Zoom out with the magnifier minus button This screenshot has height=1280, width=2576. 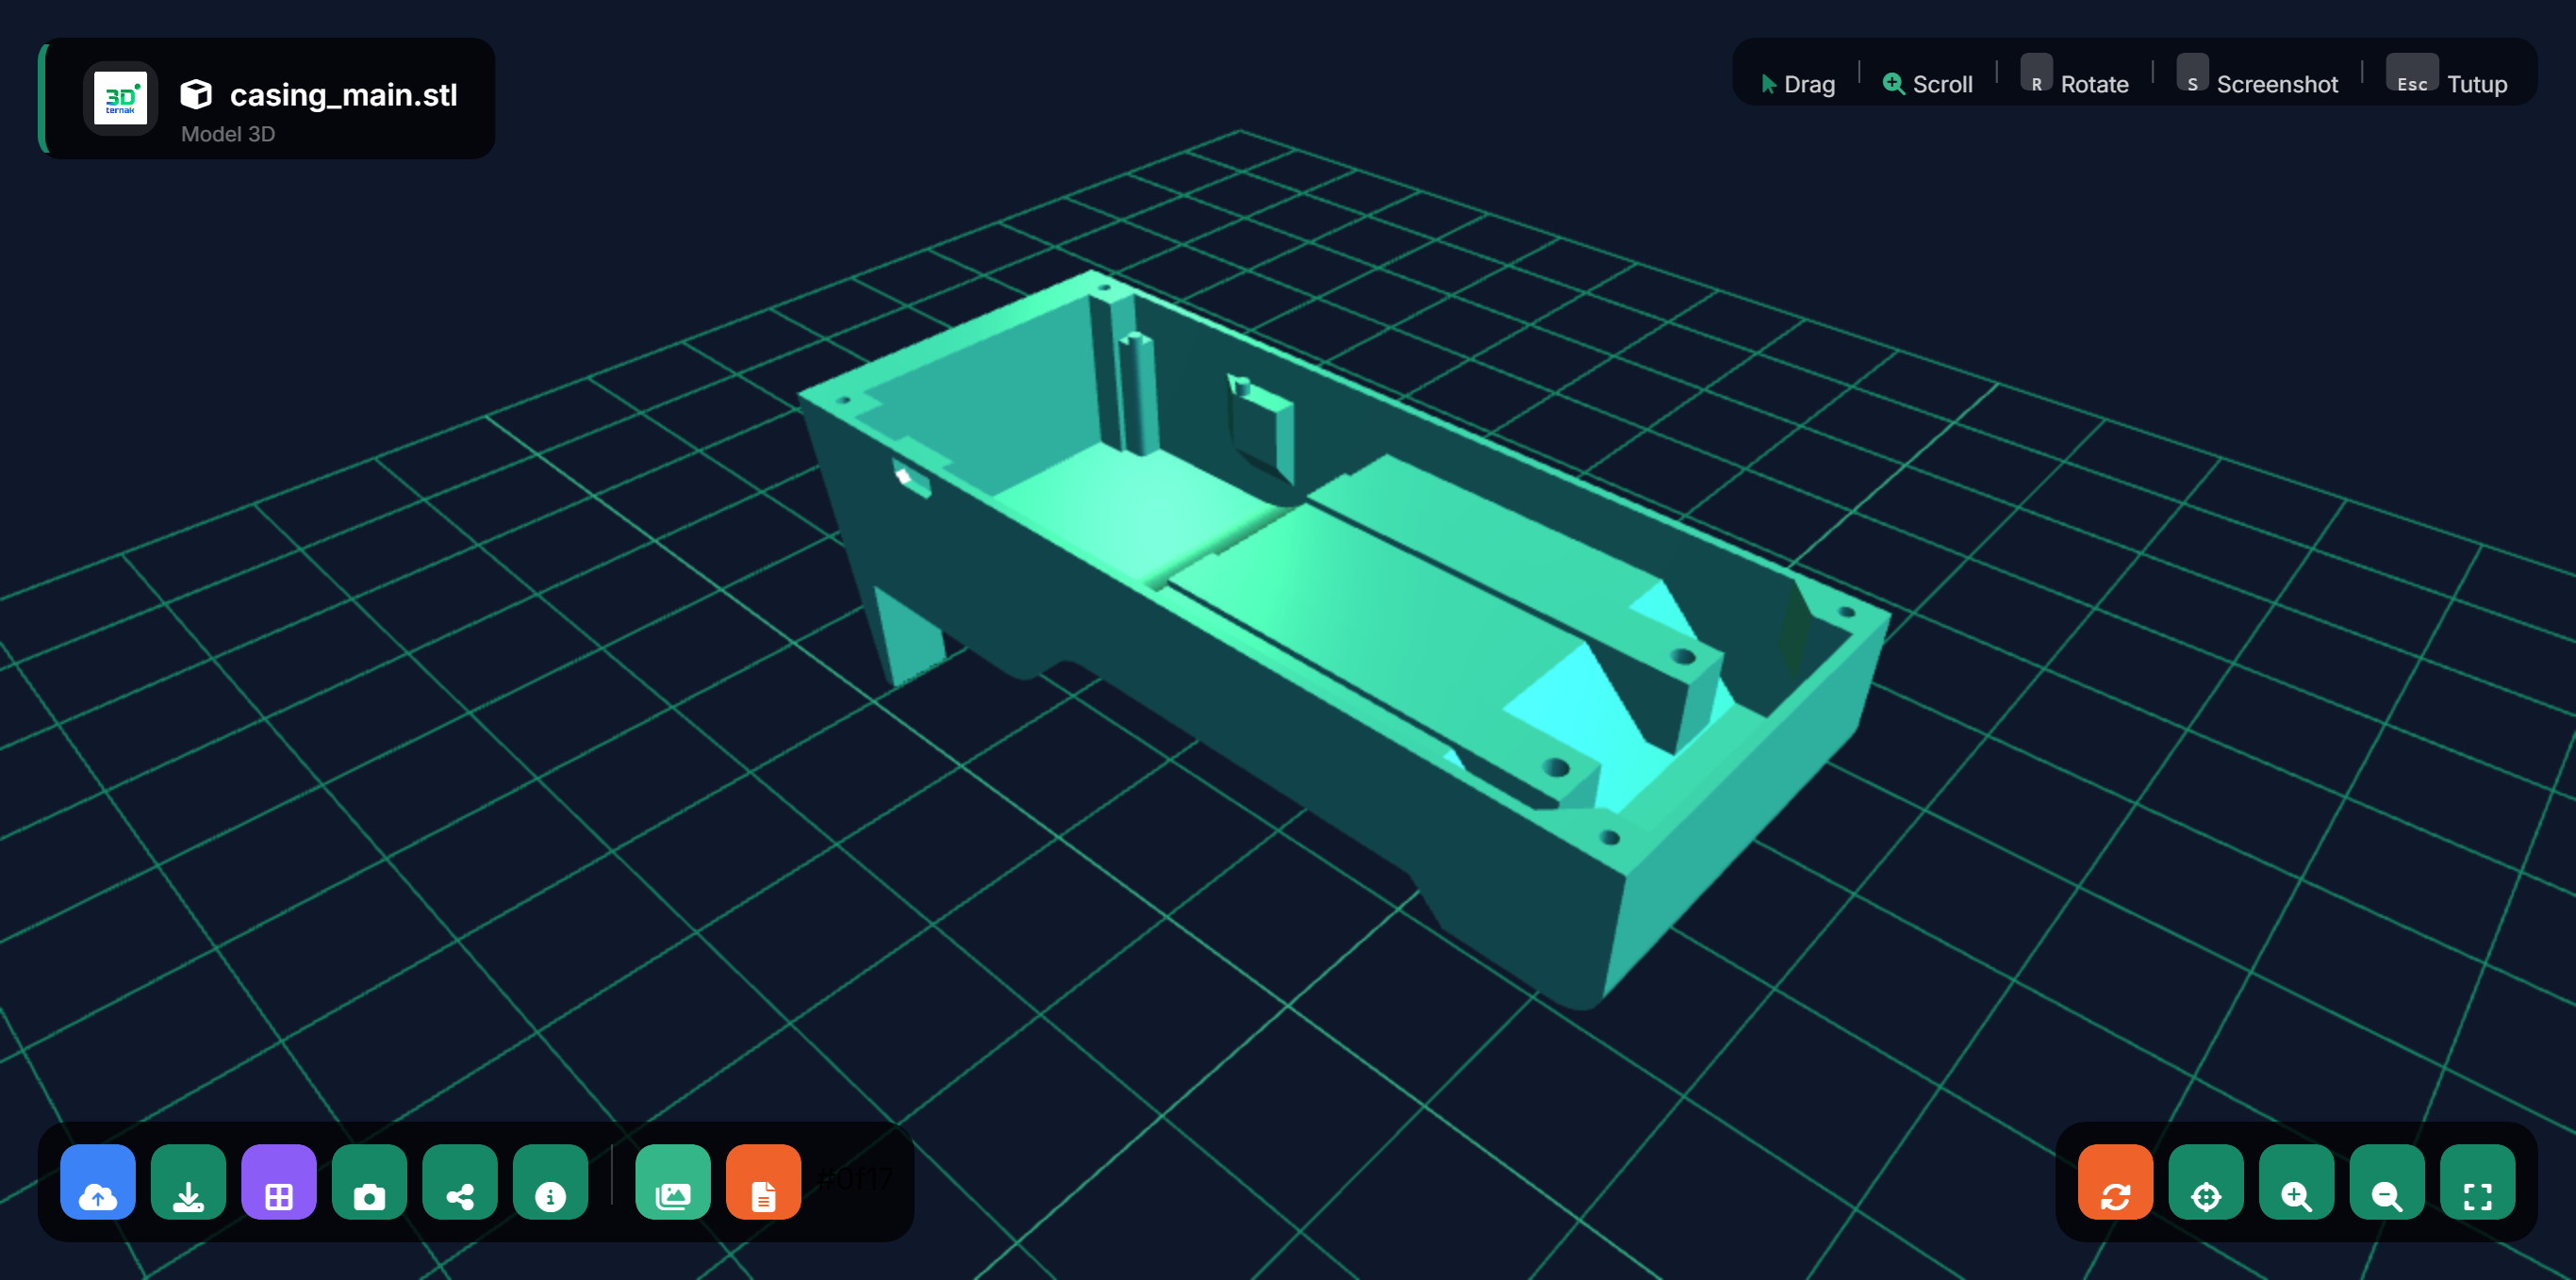tap(2387, 1181)
